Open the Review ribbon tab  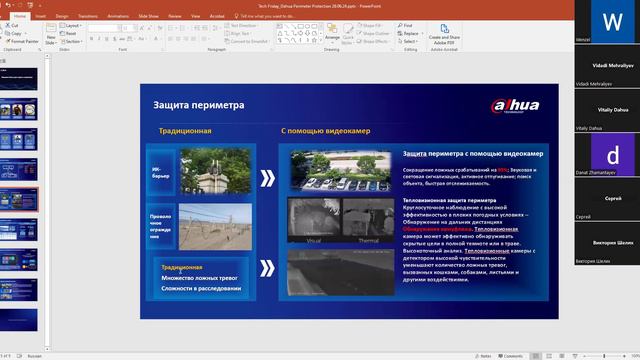click(x=175, y=16)
